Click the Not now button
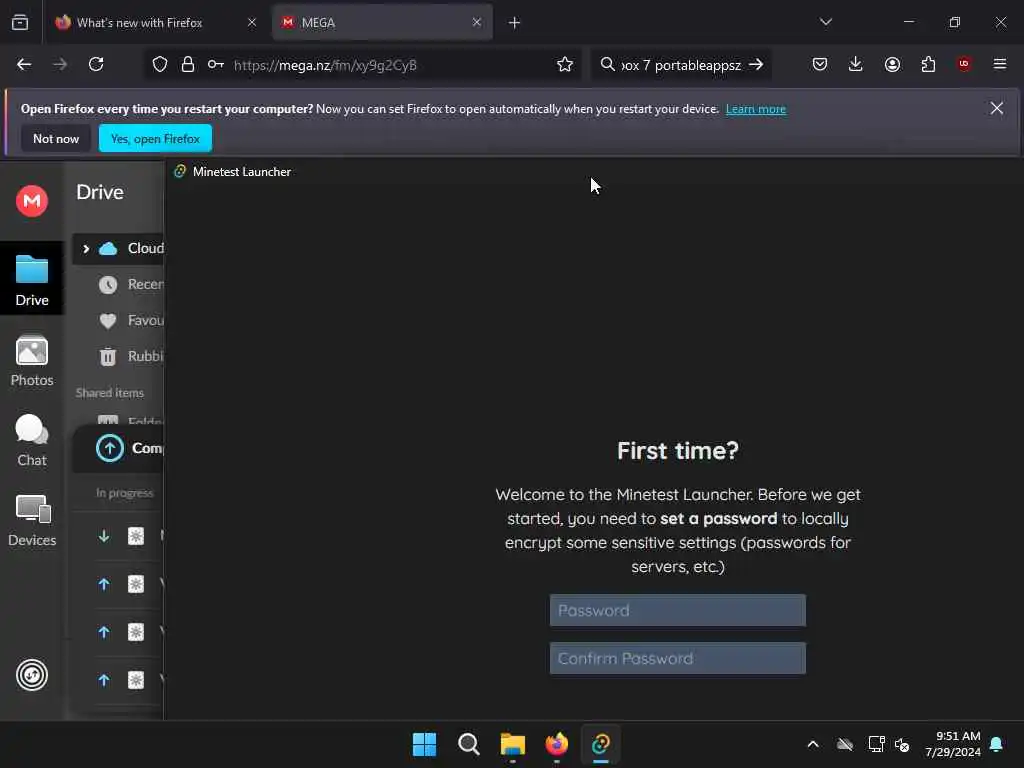1024x768 pixels. pyautogui.click(x=56, y=138)
